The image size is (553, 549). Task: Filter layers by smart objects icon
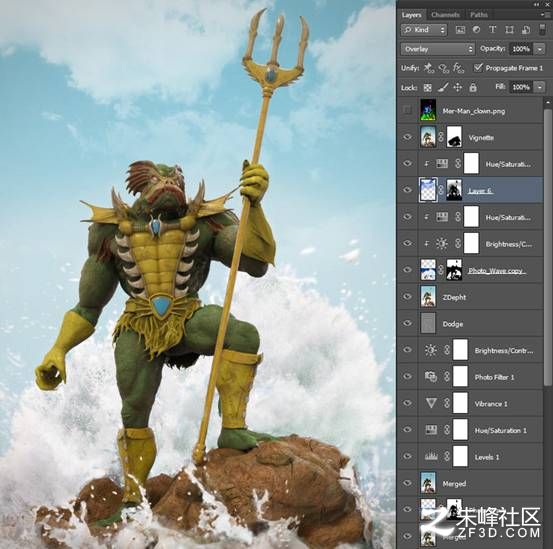click(526, 30)
